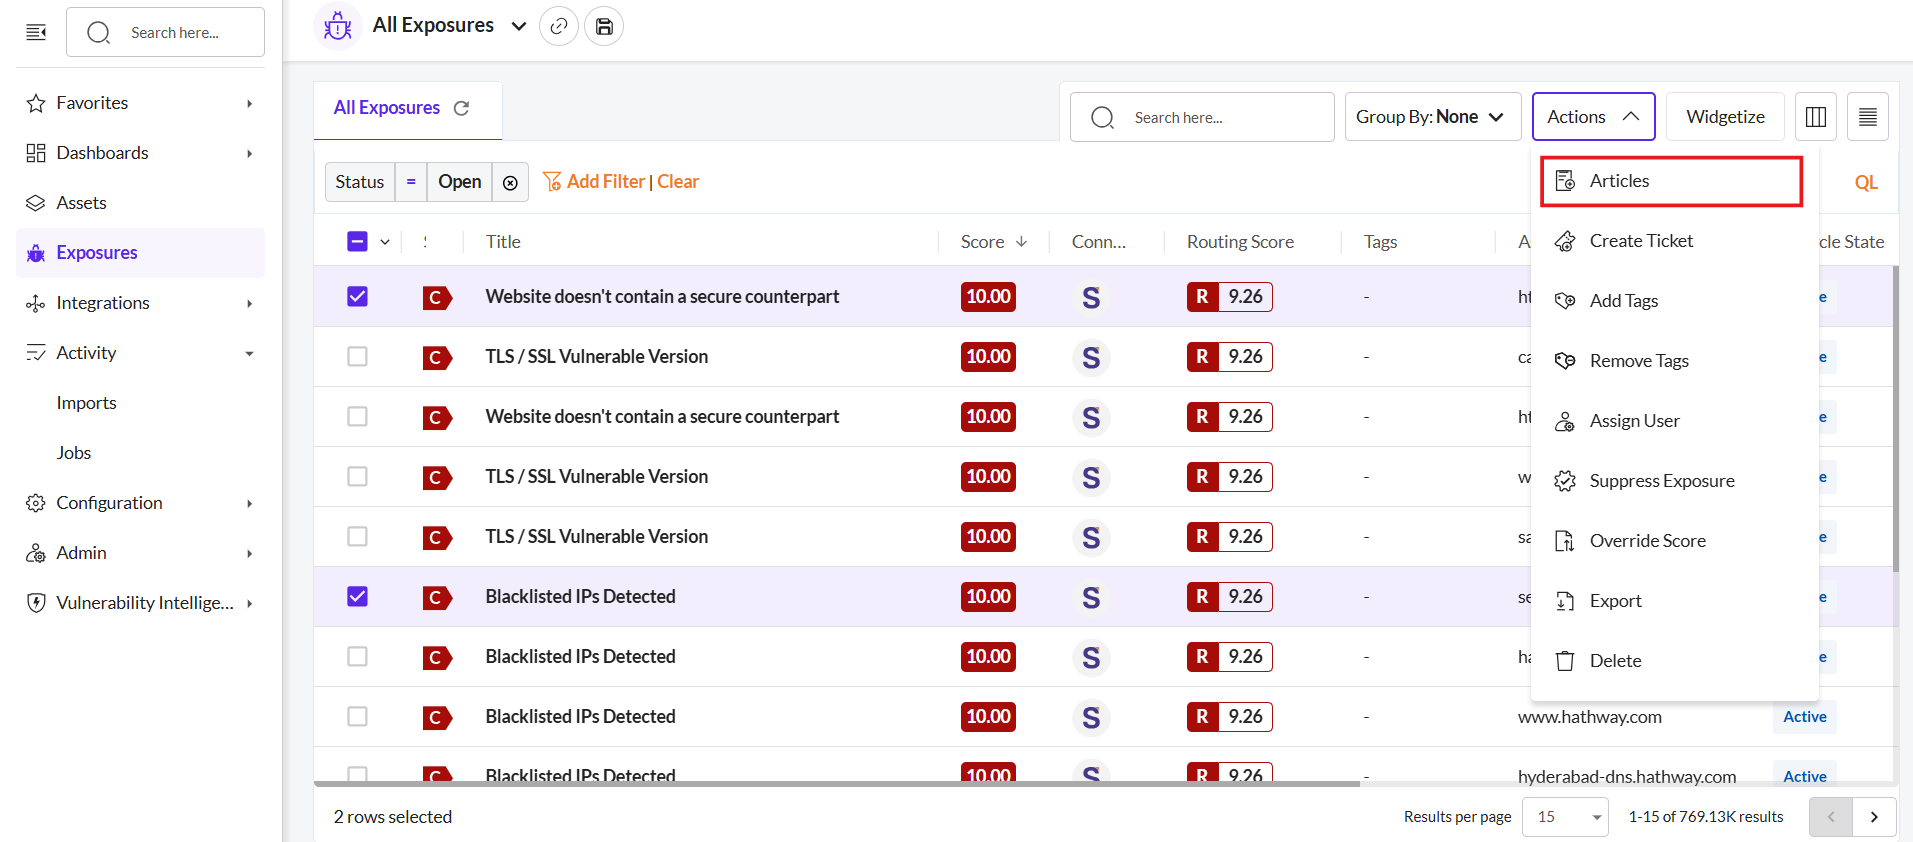Viewport: 1913px width, 842px height.
Task: Copy link icon next to All Exposures
Action: pyautogui.click(x=559, y=26)
